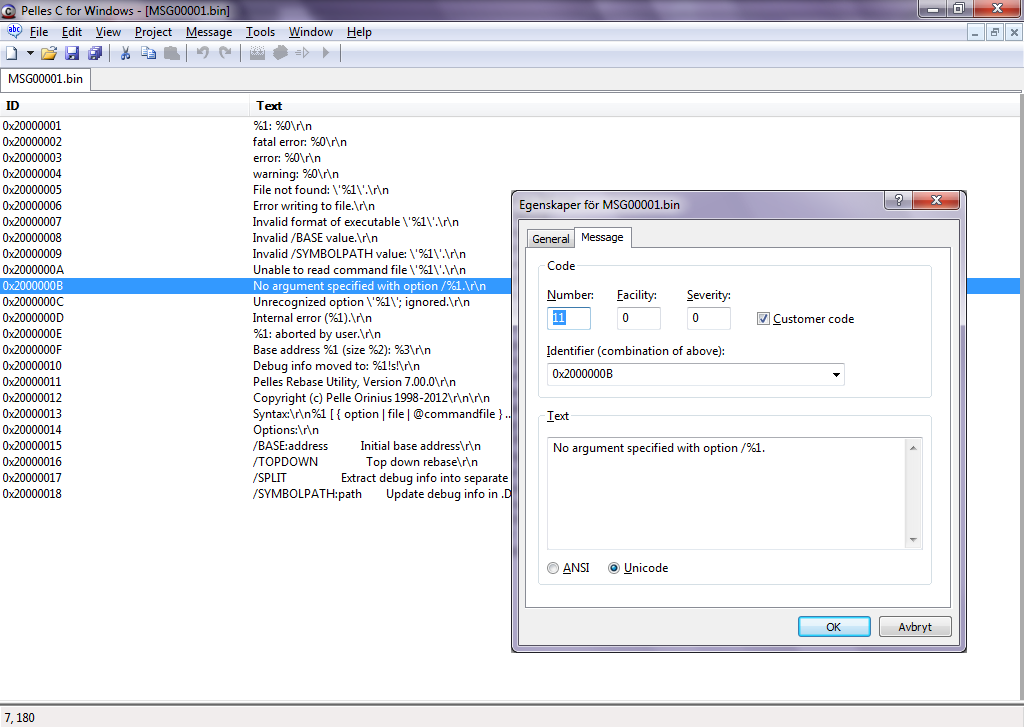Screen dimensions: 1024x728
Task: Open the Tools menu
Action: point(261,32)
